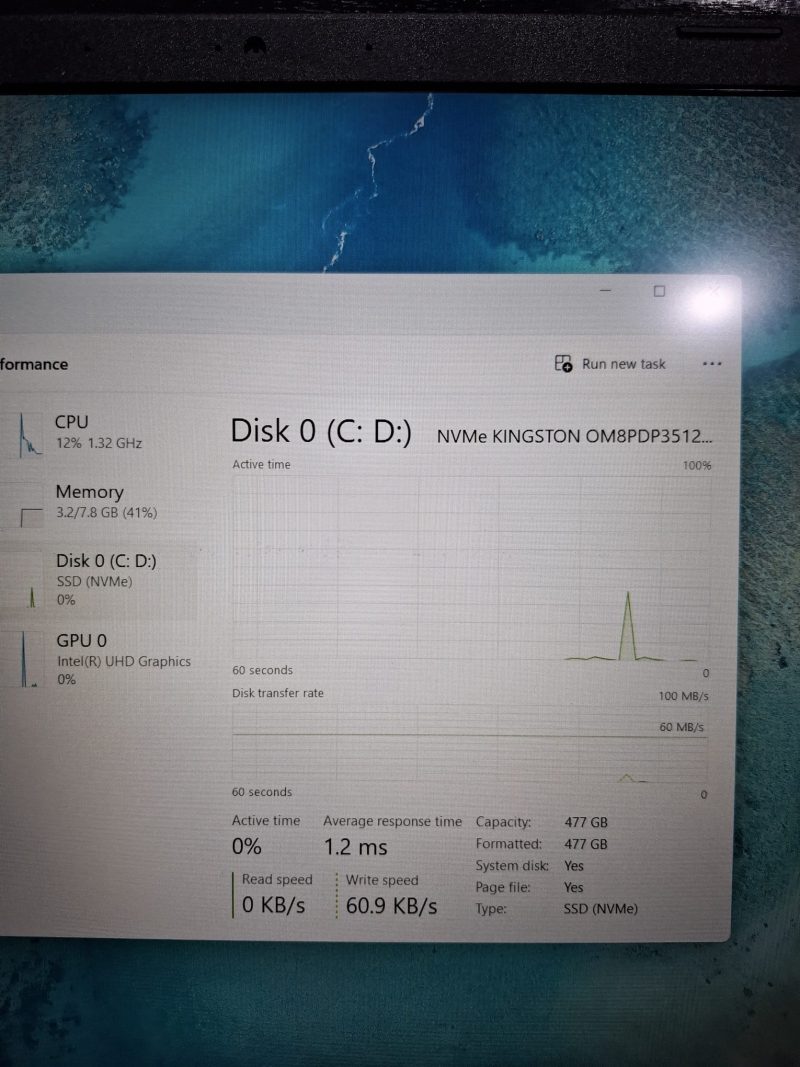800x1067 pixels.
Task: Click the 12% 1.32 GHz CPU reading
Action: 99,443
